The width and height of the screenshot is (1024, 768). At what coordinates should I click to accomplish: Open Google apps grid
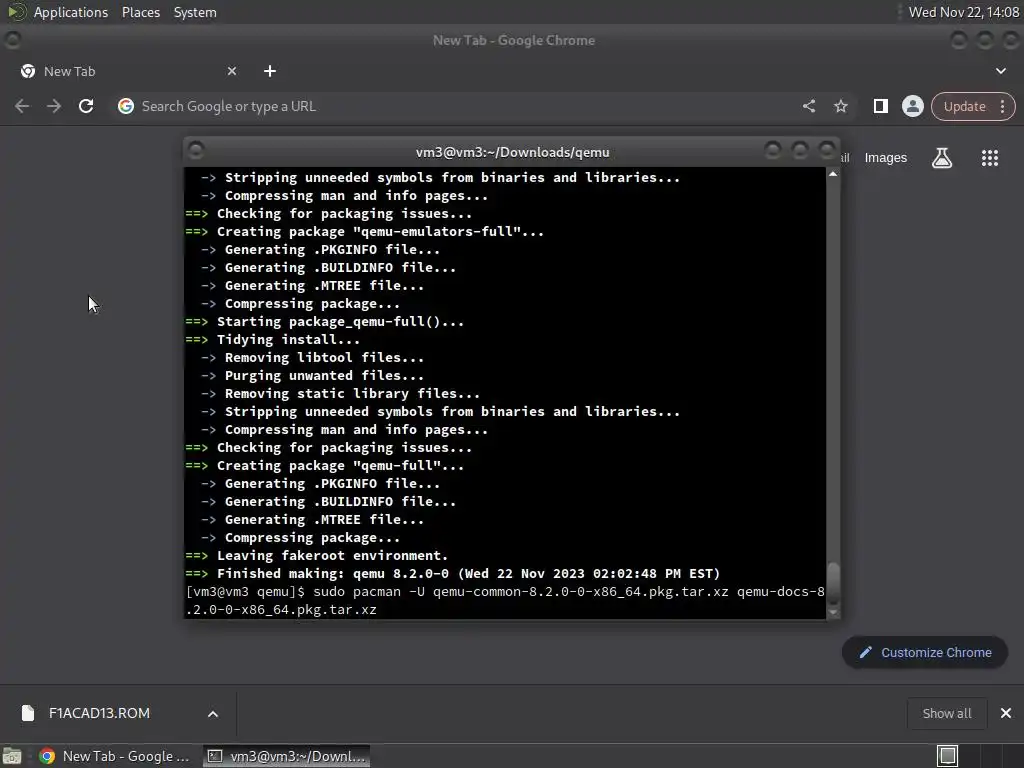point(990,157)
